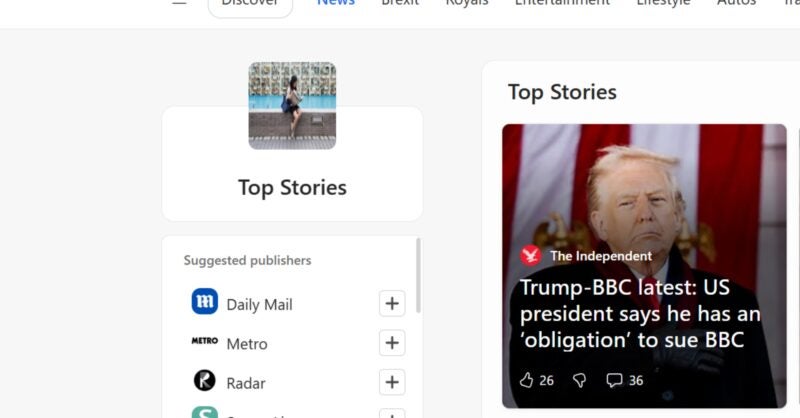800x418 pixels.
Task: Go to the Brexit tab
Action: tap(400, 3)
